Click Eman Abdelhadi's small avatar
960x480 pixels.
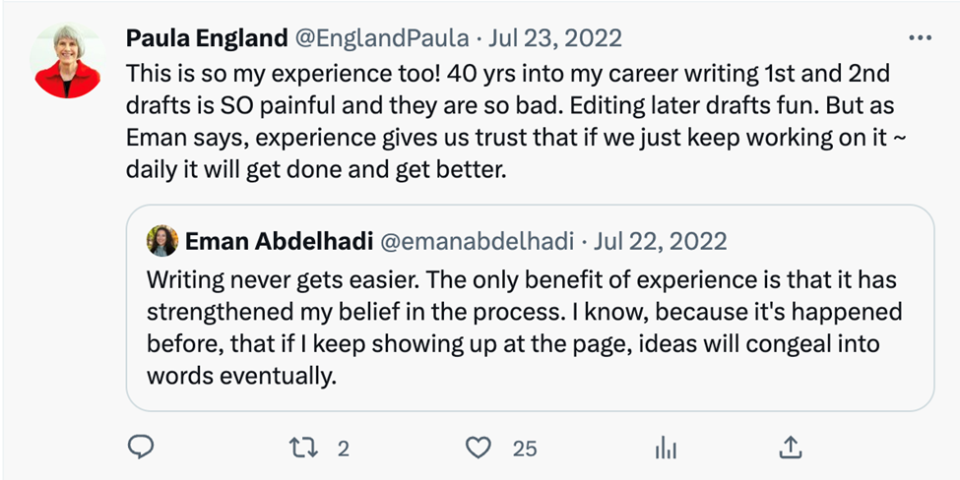(162, 241)
